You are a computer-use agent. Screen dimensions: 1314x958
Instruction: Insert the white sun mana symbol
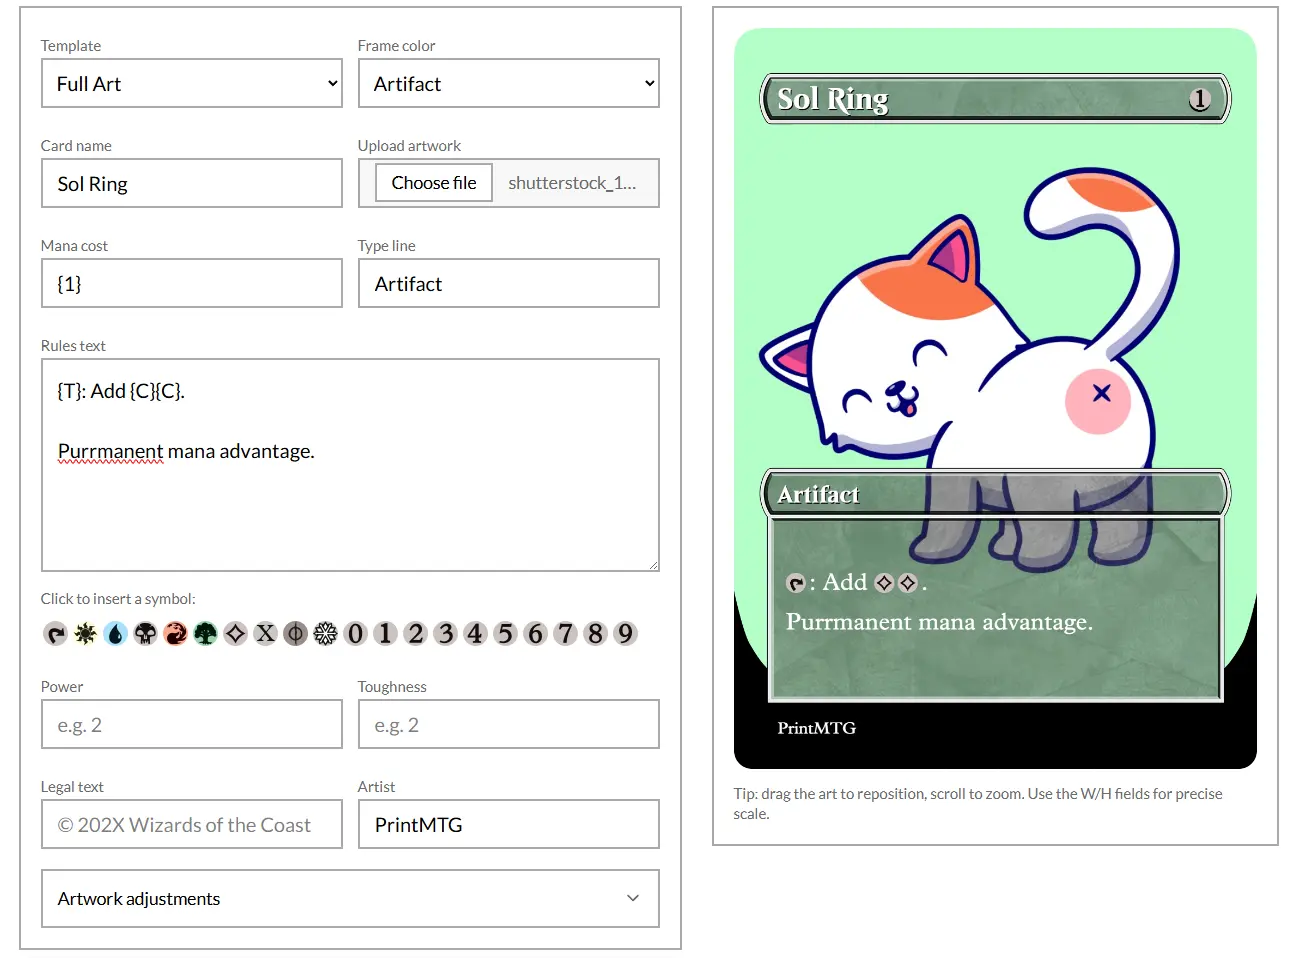point(86,634)
